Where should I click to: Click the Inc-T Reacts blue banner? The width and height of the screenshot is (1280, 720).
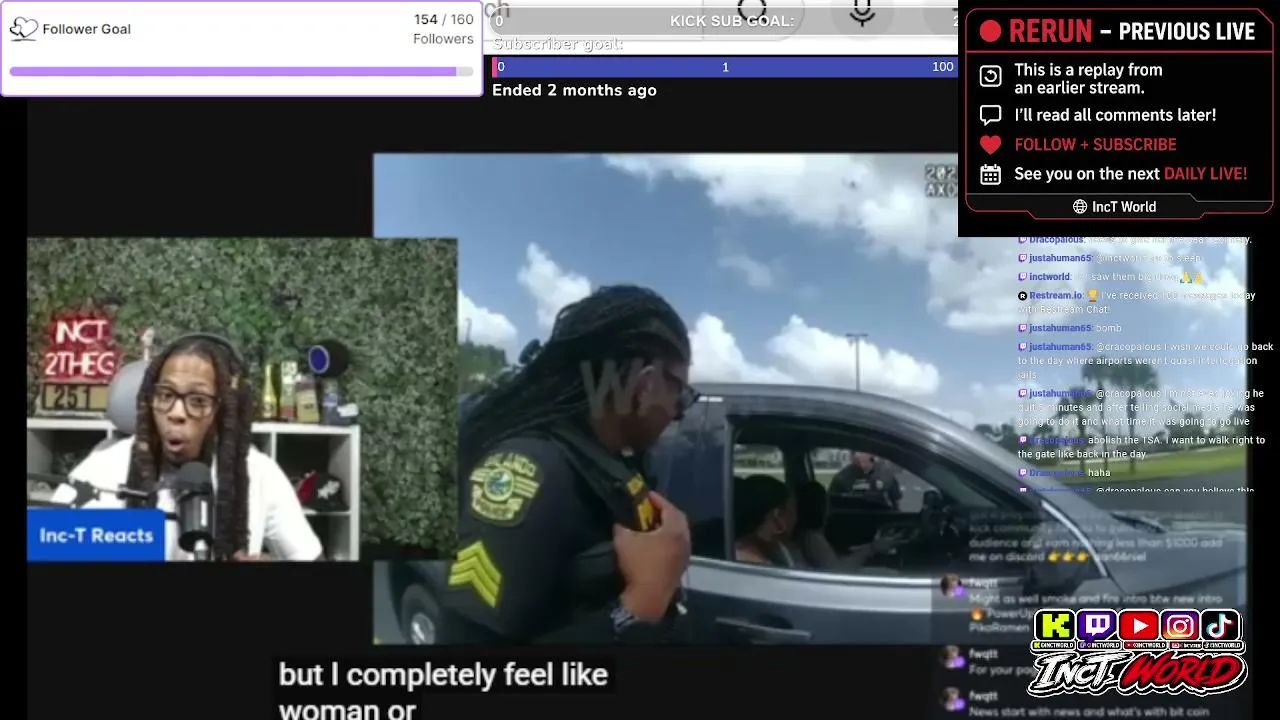(x=96, y=535)
